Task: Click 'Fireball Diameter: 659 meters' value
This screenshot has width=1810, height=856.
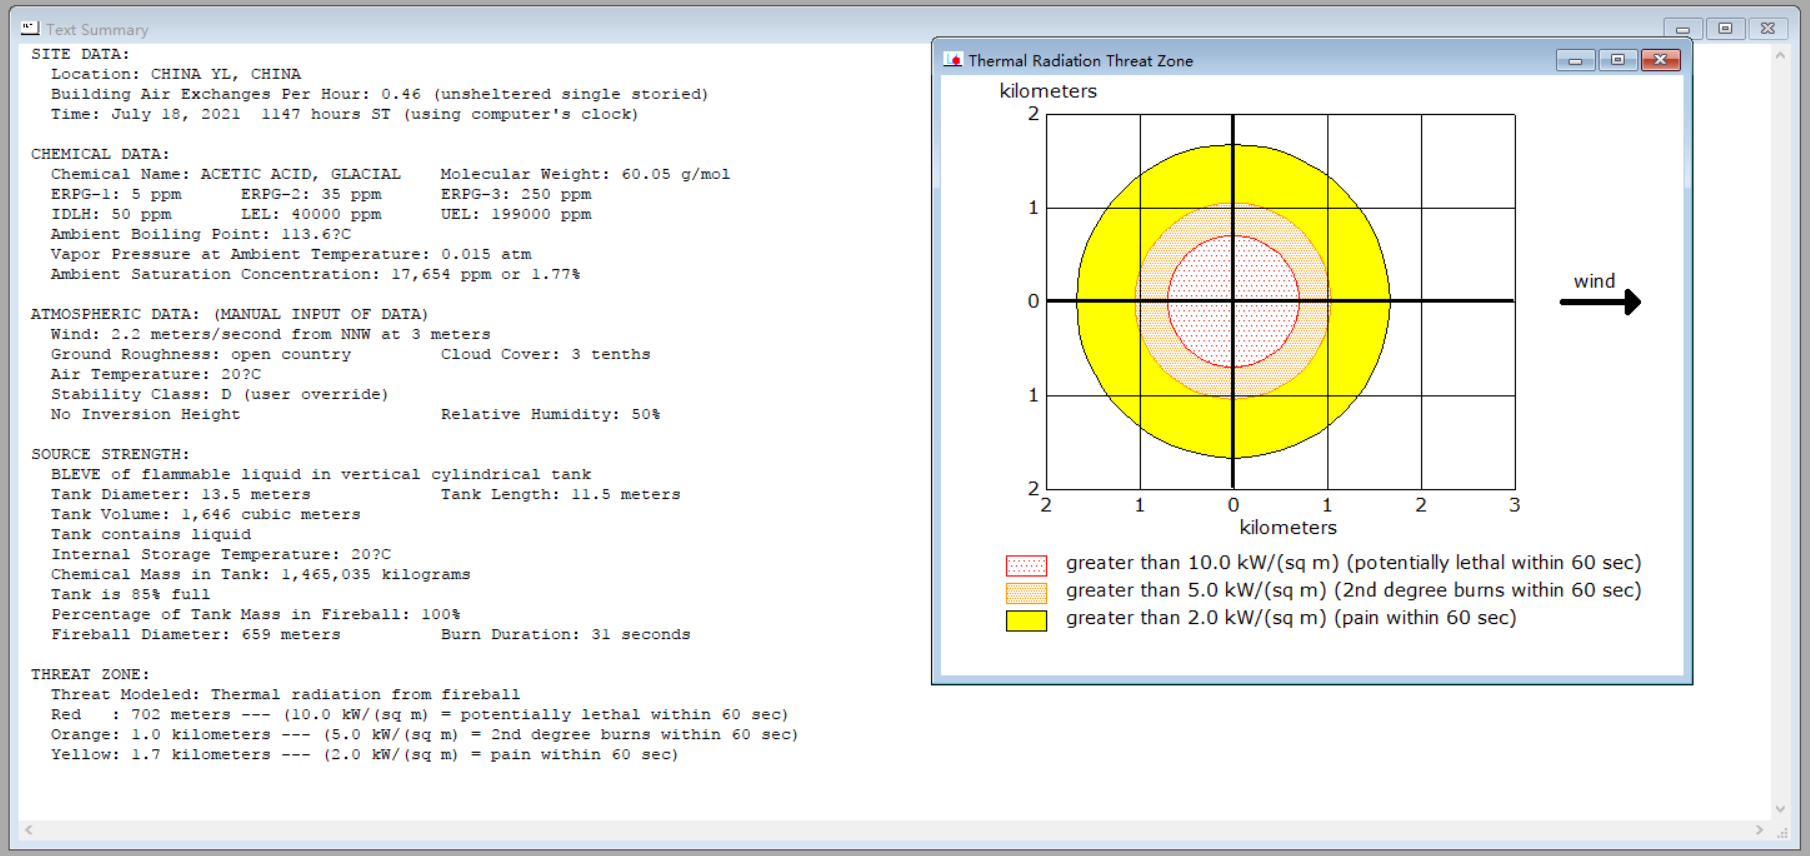Action: 196,634
